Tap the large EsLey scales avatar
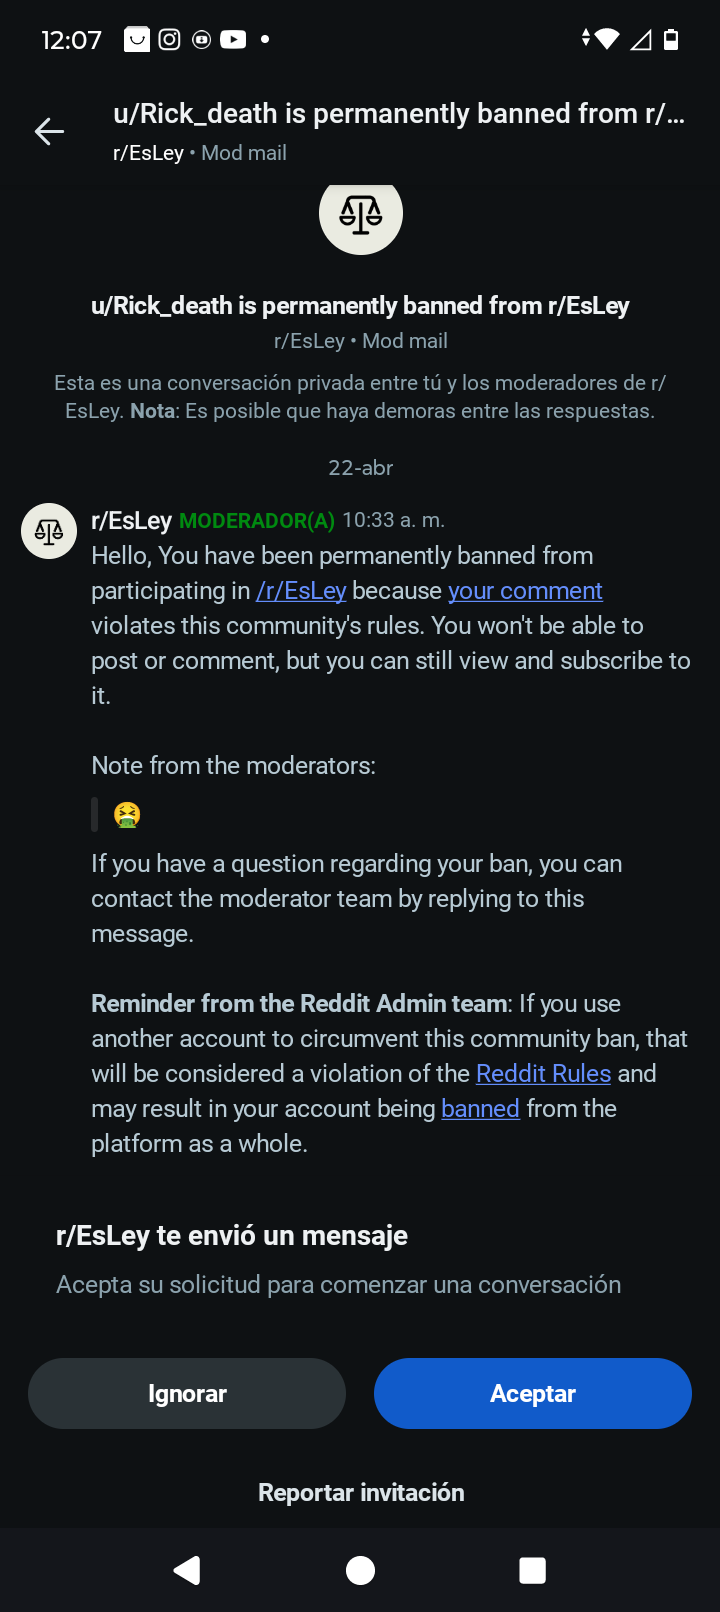 click(360, 214)
